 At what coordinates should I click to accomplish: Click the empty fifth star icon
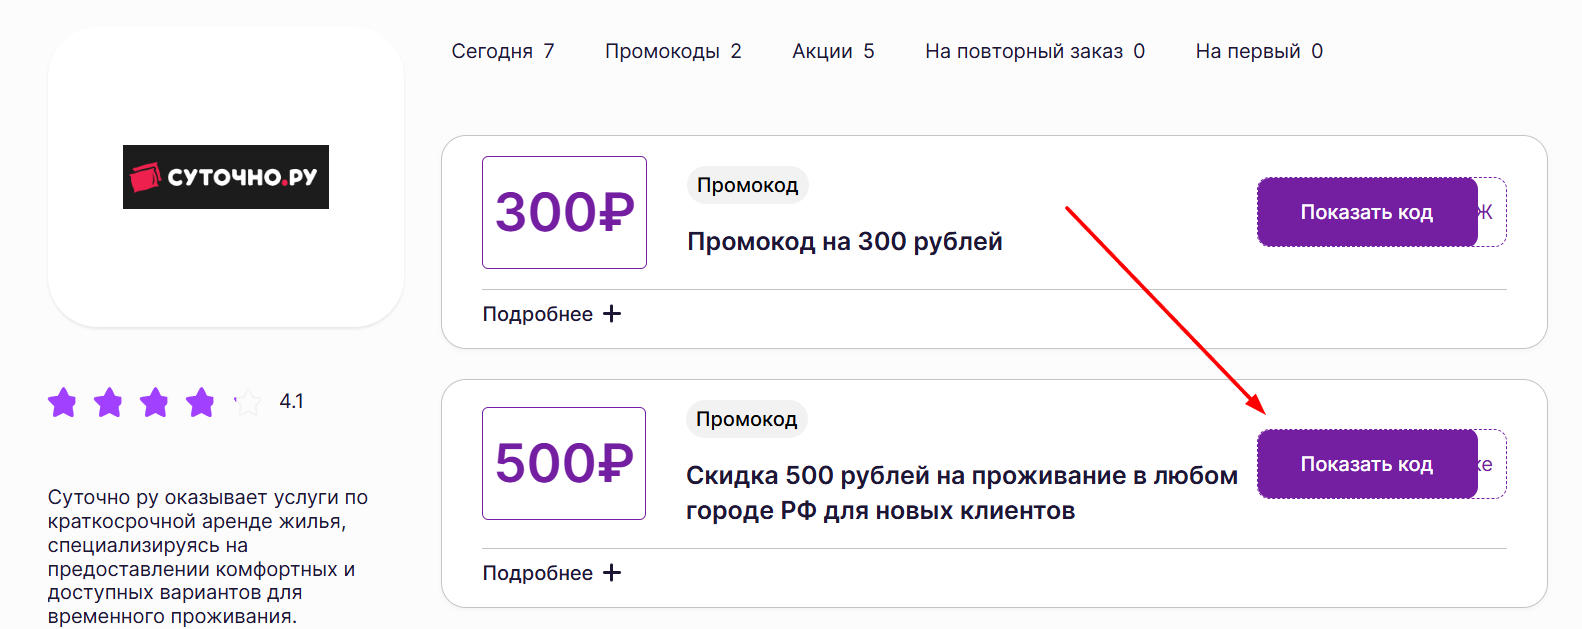pos(245,403)
